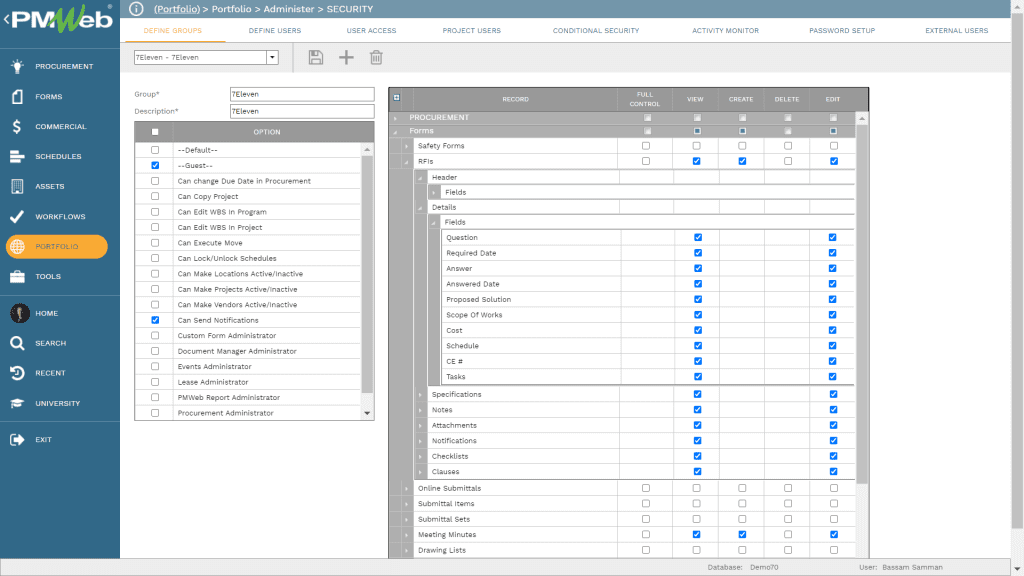This screenshot has width=1024, height=576.
Task: Click the Description input field
Action: [302, 111]
